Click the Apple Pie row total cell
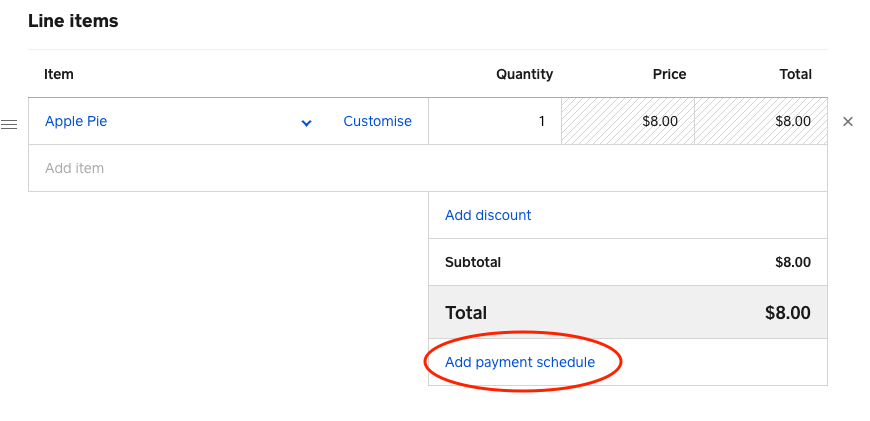870x421 pixels. (760, 121)
